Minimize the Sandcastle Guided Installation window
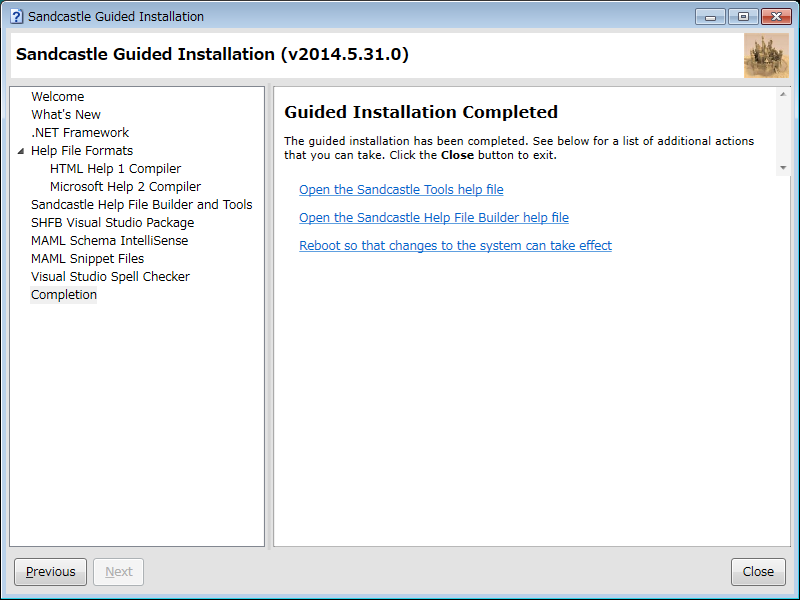 (710, 17)
